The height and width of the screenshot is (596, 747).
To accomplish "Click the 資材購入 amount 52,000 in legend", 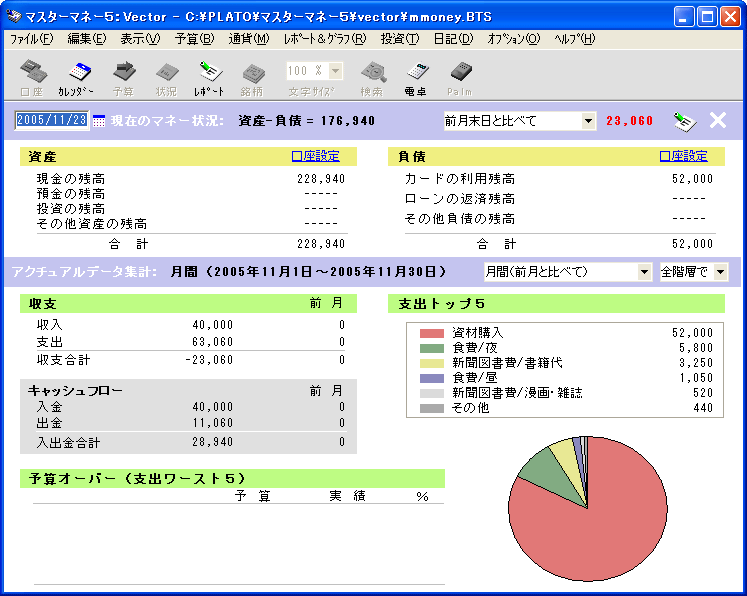I will pyautogui.click(x=693, y=333).
